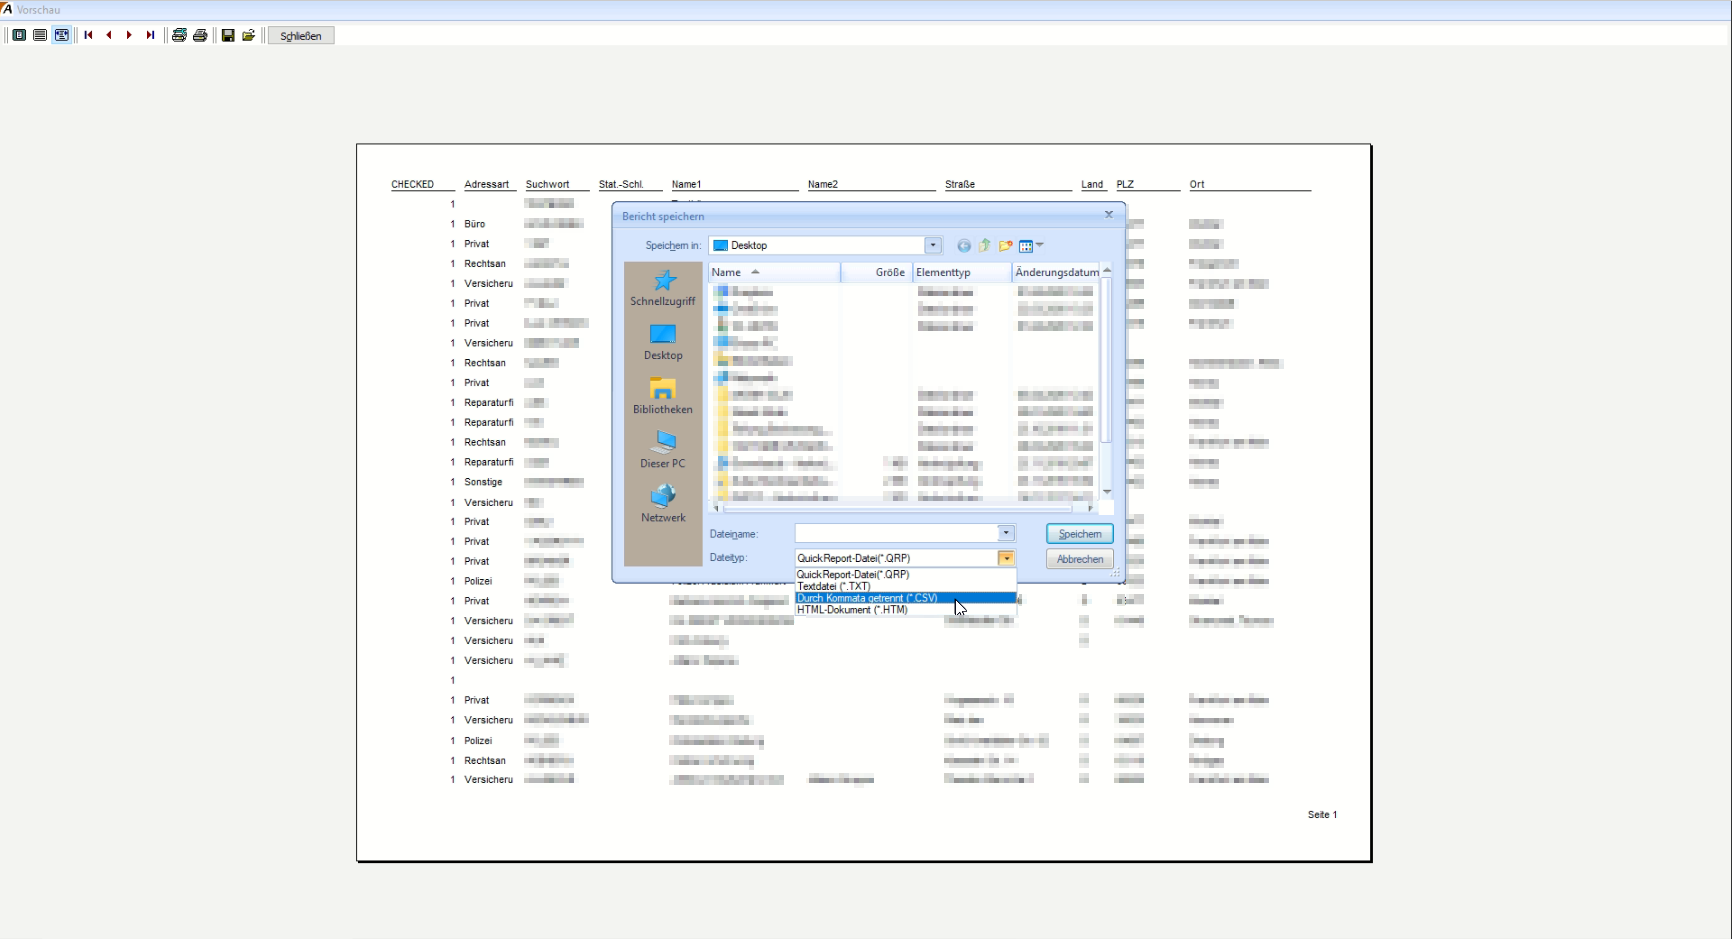1732x939 pixels.
Task: Click the print report icon
Action: (200, 35)
